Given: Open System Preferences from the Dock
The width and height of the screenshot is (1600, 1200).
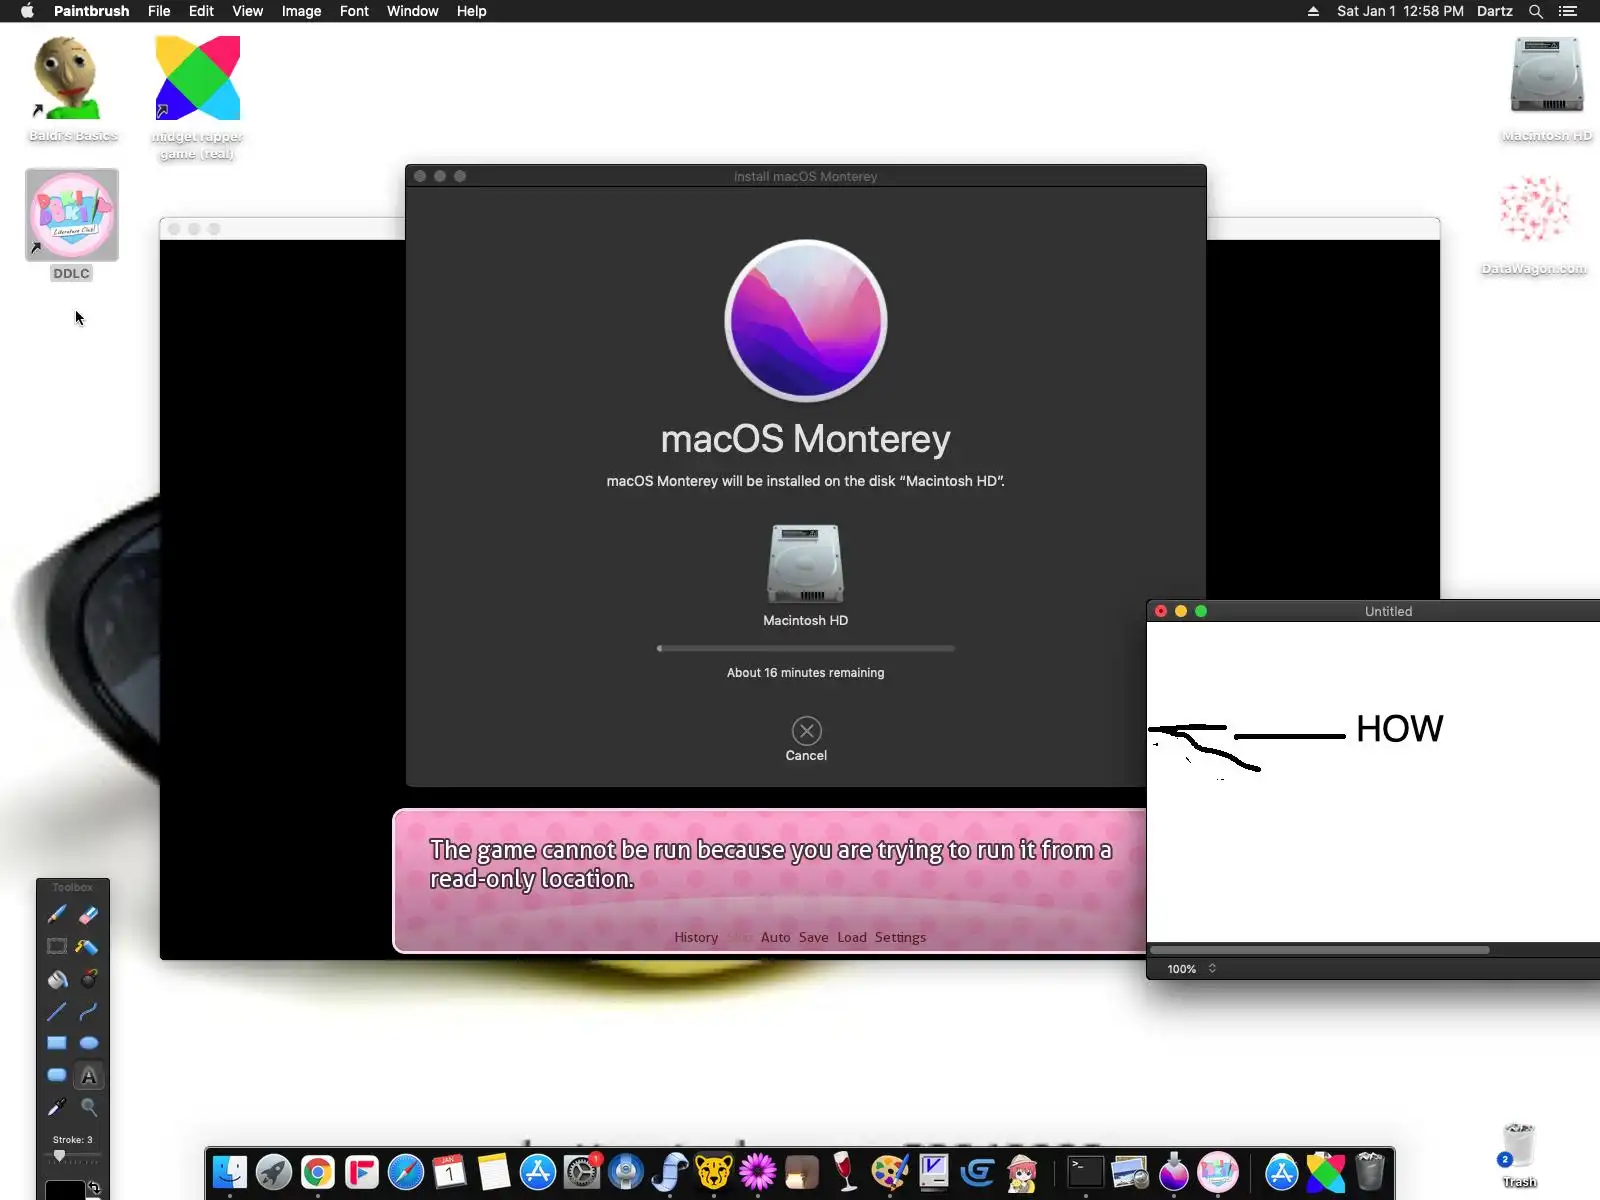Looking at the screenshot, I should [x=582, y=1172].
